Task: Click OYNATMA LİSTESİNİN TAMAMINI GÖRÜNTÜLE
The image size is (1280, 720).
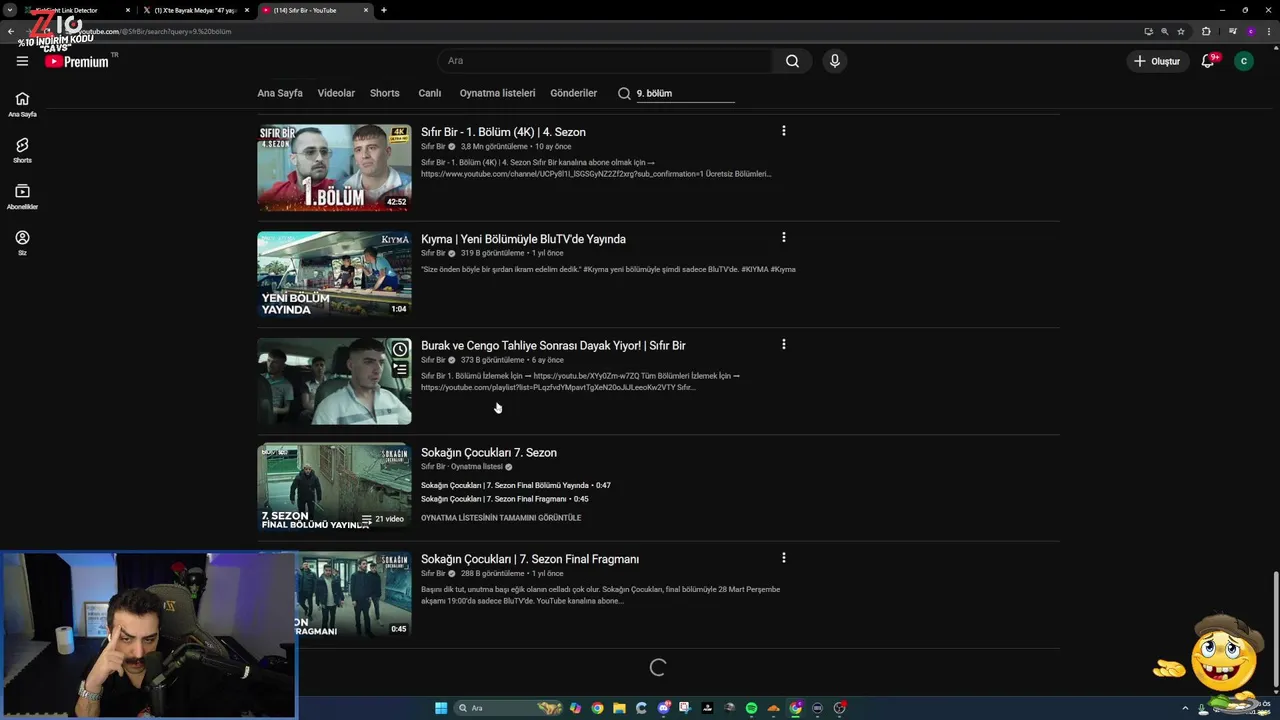Action: (x=501, y=518)
